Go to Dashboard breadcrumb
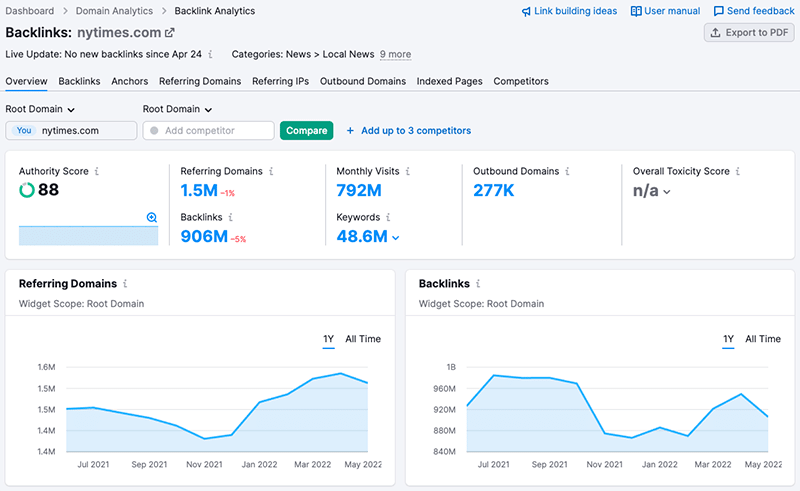The width and height of the screenshot is (800, 491). click(x=30, y=11)
